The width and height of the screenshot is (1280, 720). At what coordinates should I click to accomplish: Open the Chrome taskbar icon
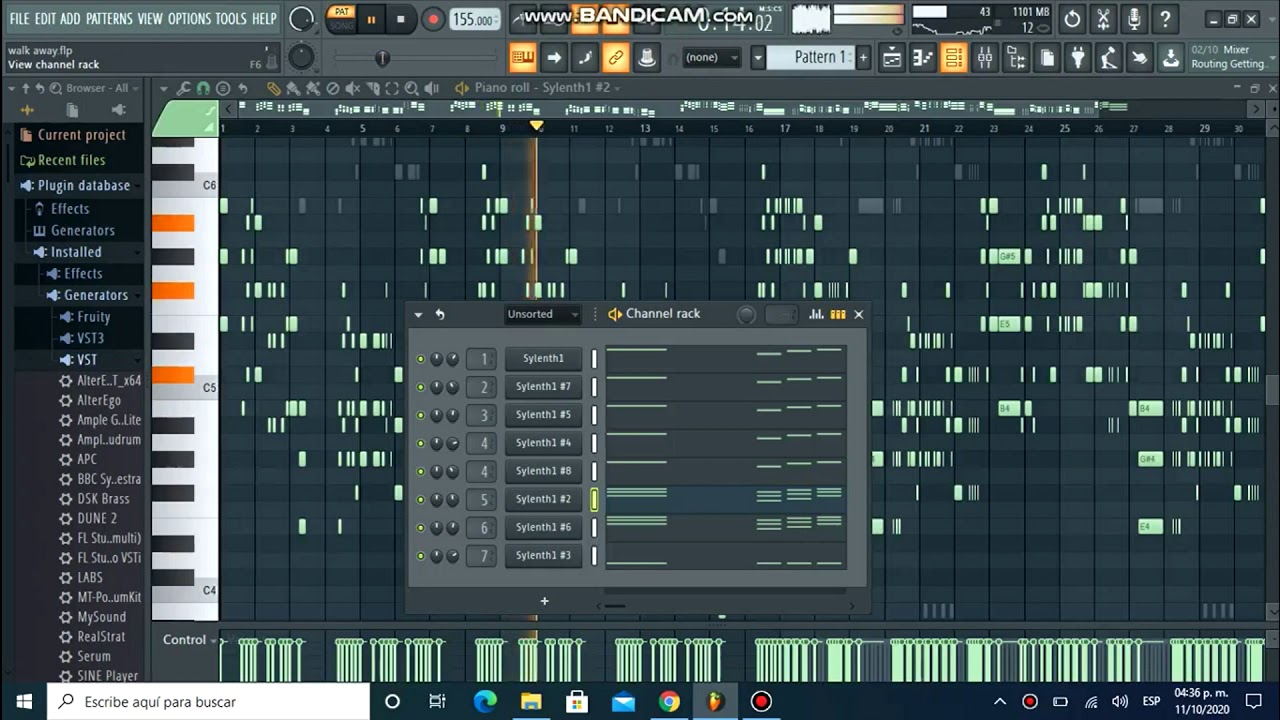669,701
